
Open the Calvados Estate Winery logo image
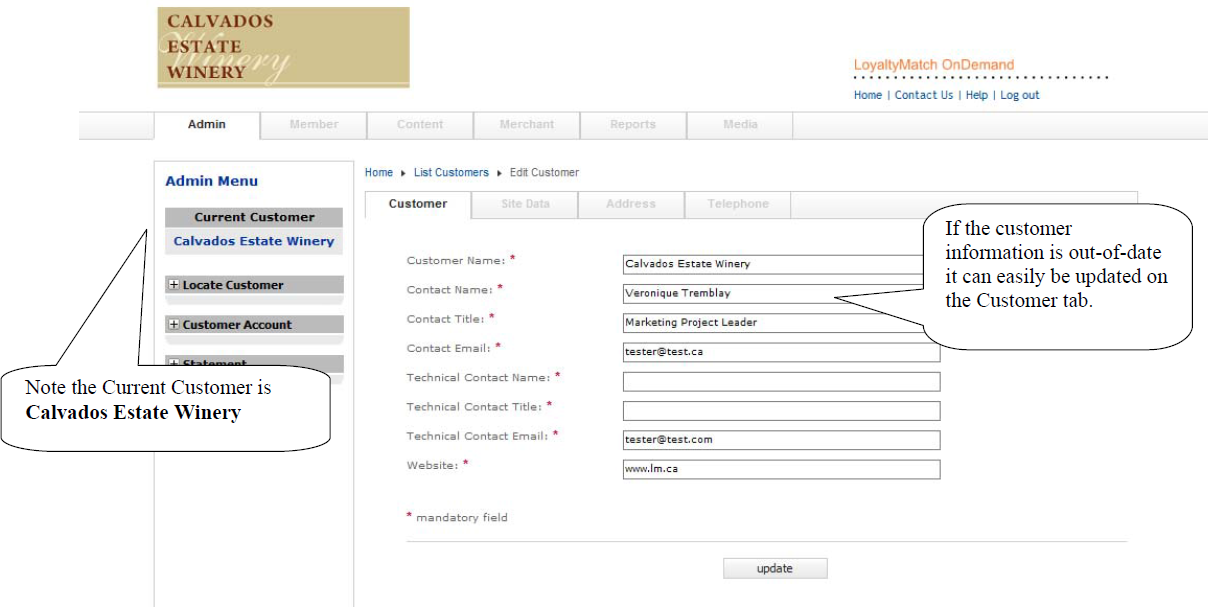click(x=283, y=47)
